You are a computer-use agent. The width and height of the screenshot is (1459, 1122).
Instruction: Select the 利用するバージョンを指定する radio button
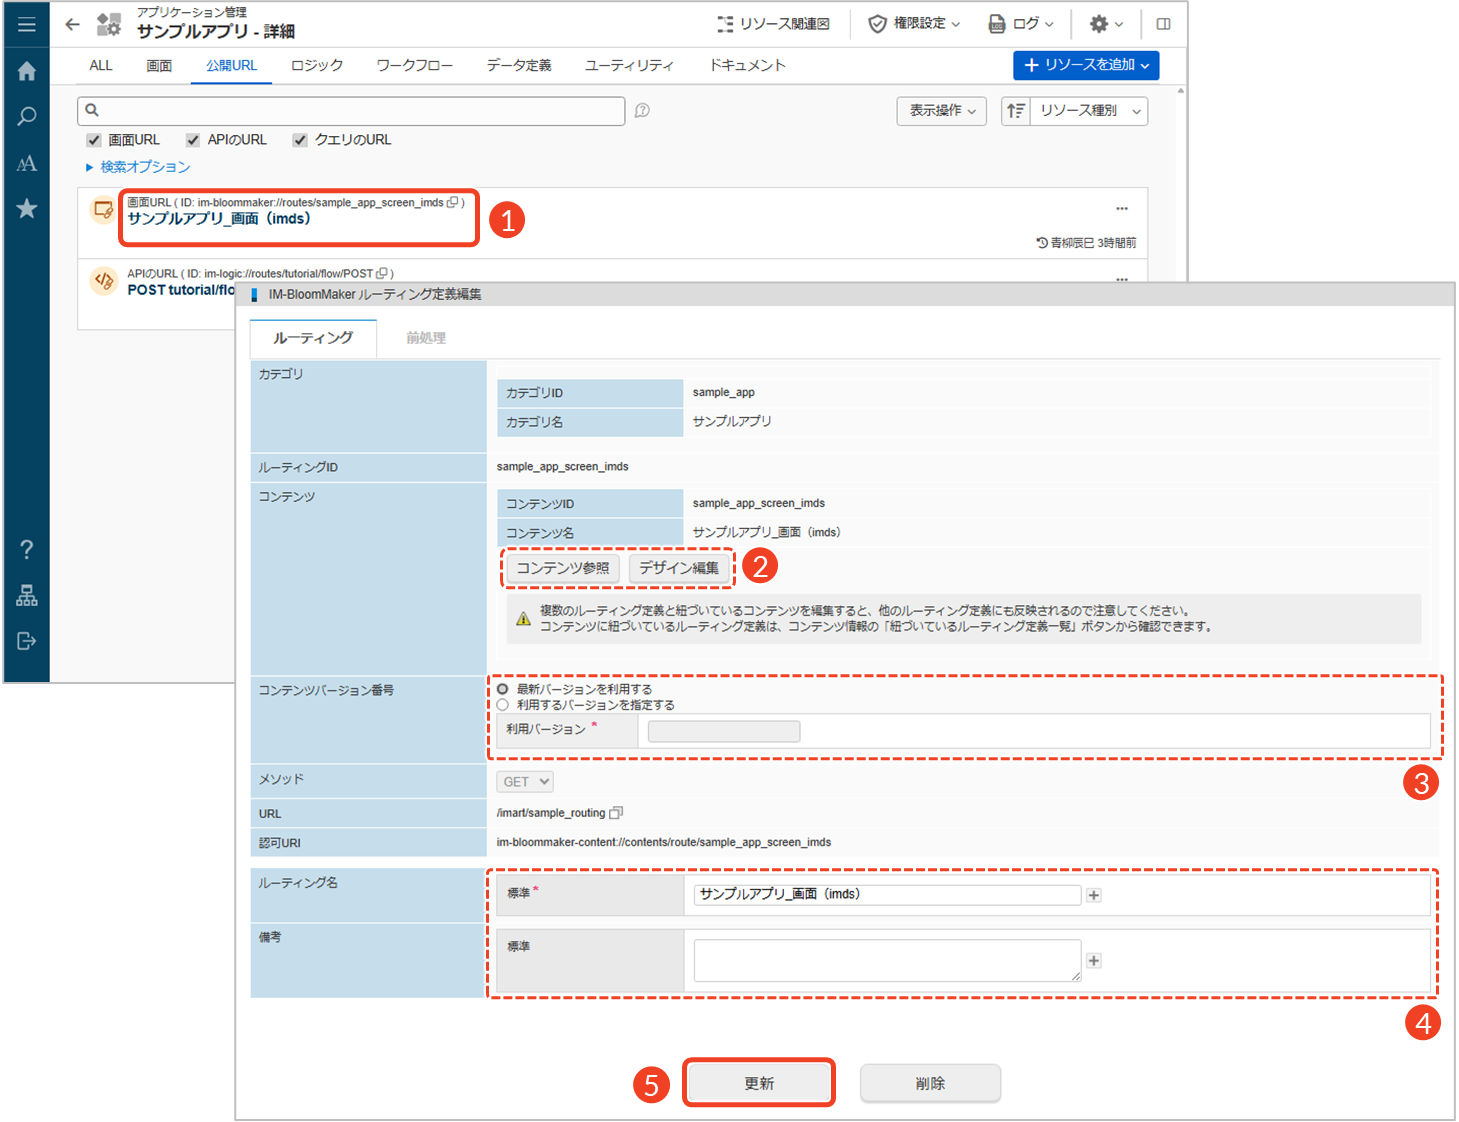503,705
